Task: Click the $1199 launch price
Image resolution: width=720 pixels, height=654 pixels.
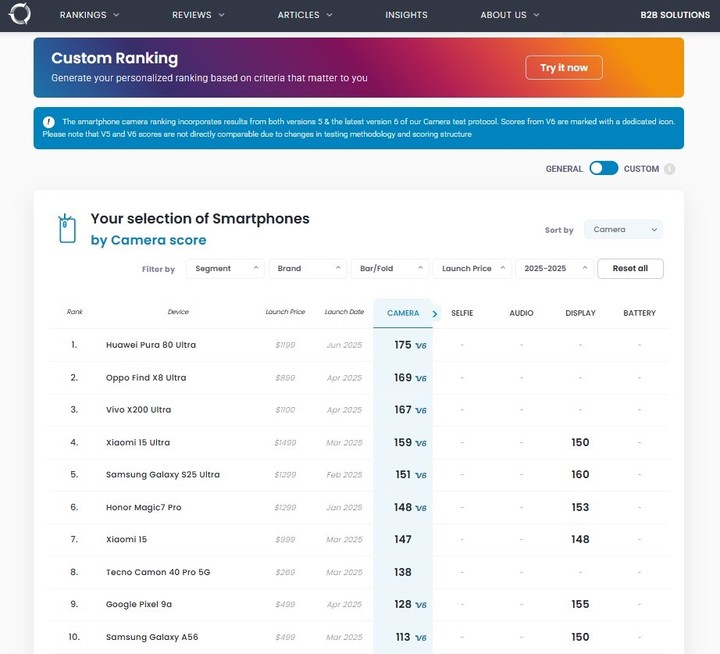Action: tap(285, 345)
